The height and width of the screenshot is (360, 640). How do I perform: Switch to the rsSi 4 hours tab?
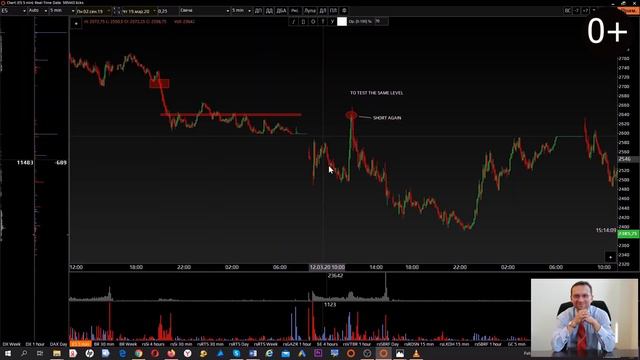coord(153,344)
